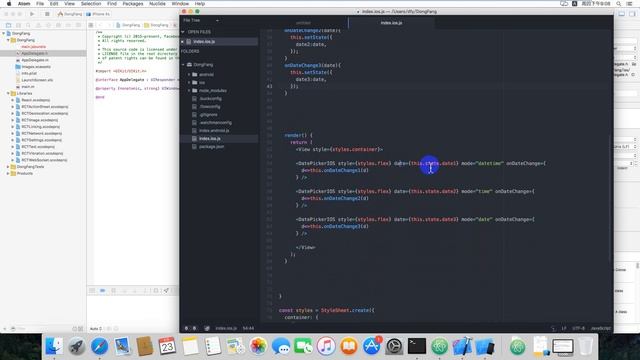Open the Finder icon in the Dock
This screenshot has width=640, height=360.
click(54, 347)
